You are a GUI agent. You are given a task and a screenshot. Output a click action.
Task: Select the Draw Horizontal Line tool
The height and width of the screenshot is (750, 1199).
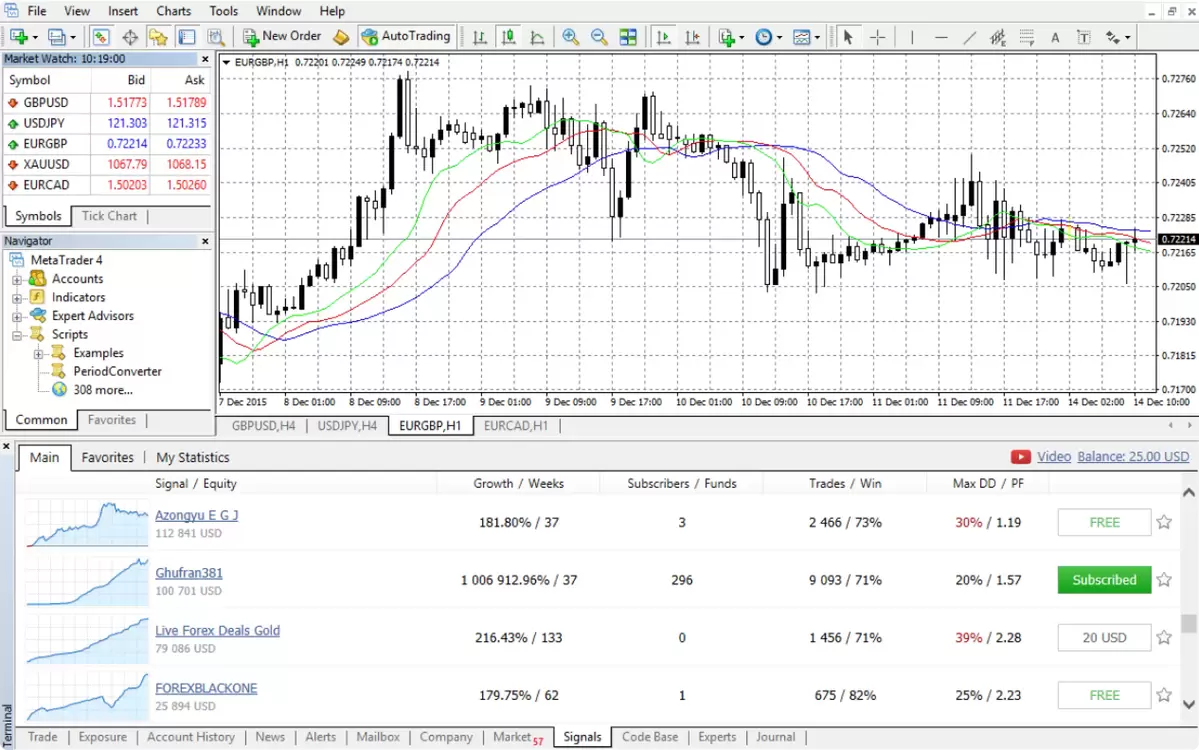click(941, 37)
